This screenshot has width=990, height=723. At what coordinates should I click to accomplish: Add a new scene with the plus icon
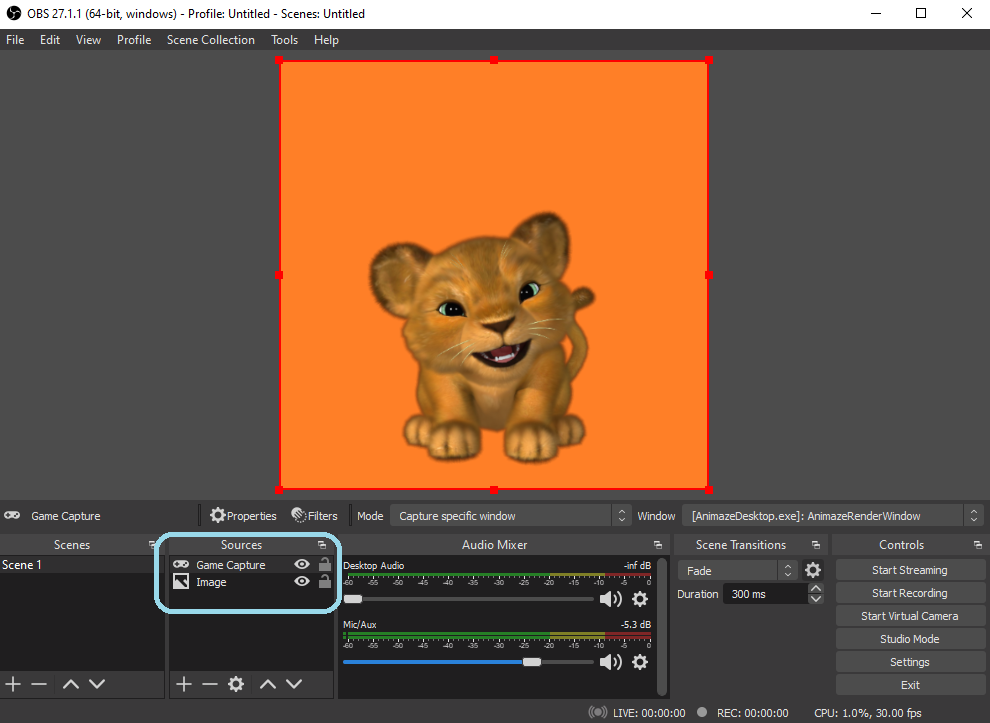14,684
